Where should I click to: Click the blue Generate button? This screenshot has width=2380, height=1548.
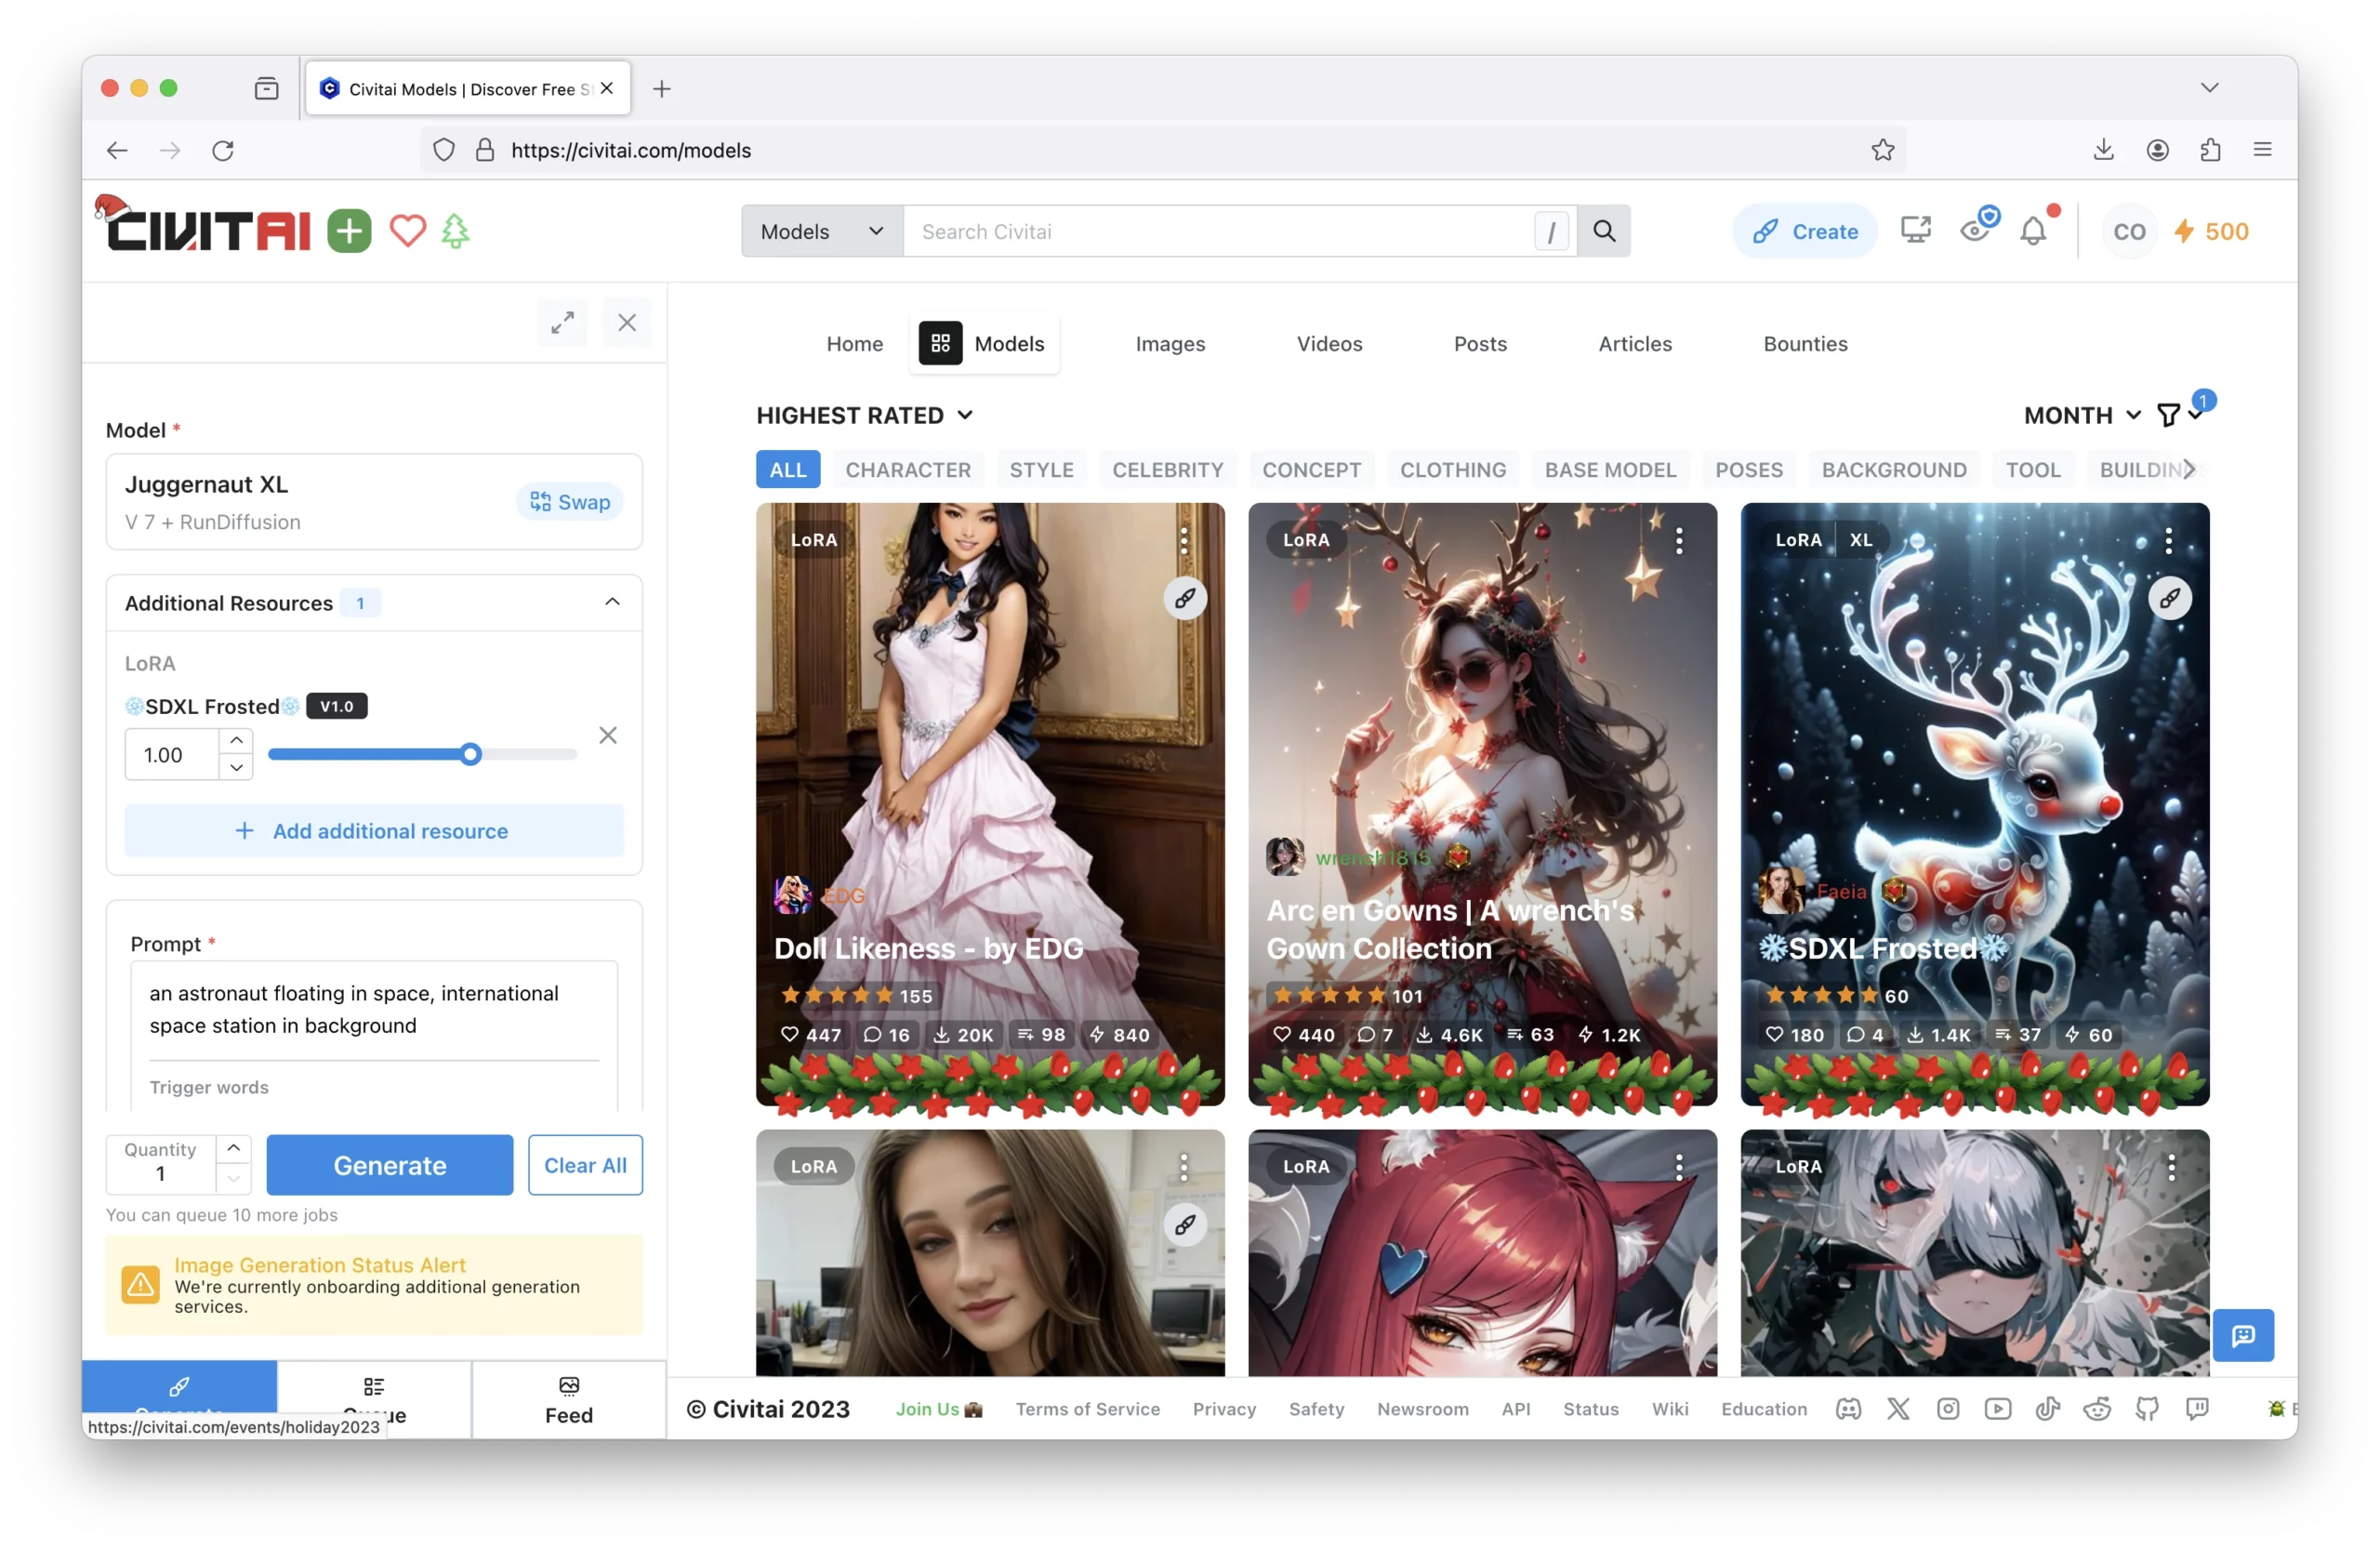pyautogui.click(x=390, y=1165)
